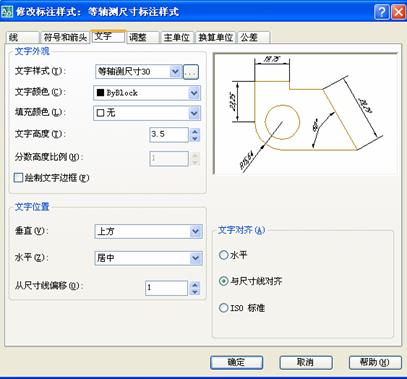Open the 主单位 tab
The height and width of the screenshot is (379, 407).
[x=177, y=37]
